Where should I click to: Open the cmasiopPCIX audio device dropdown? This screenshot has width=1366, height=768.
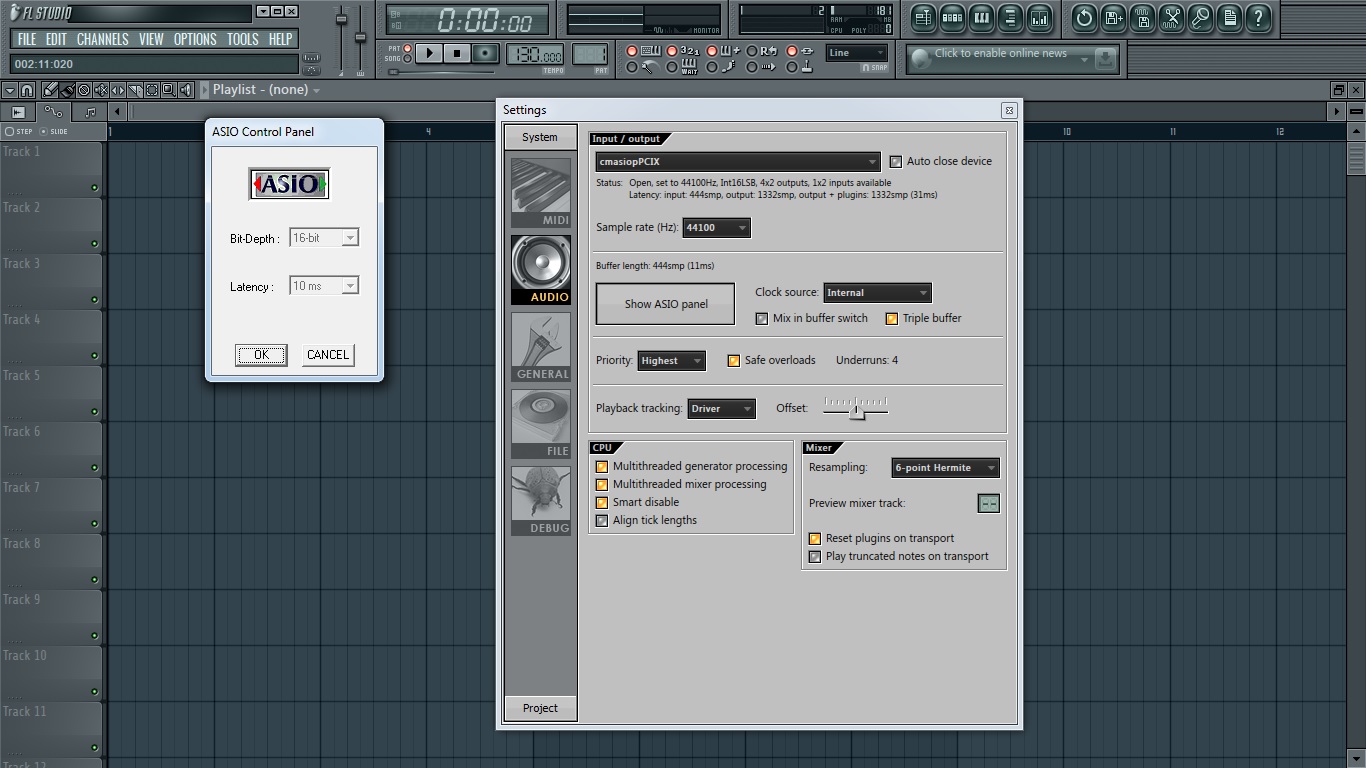[738, 161]
